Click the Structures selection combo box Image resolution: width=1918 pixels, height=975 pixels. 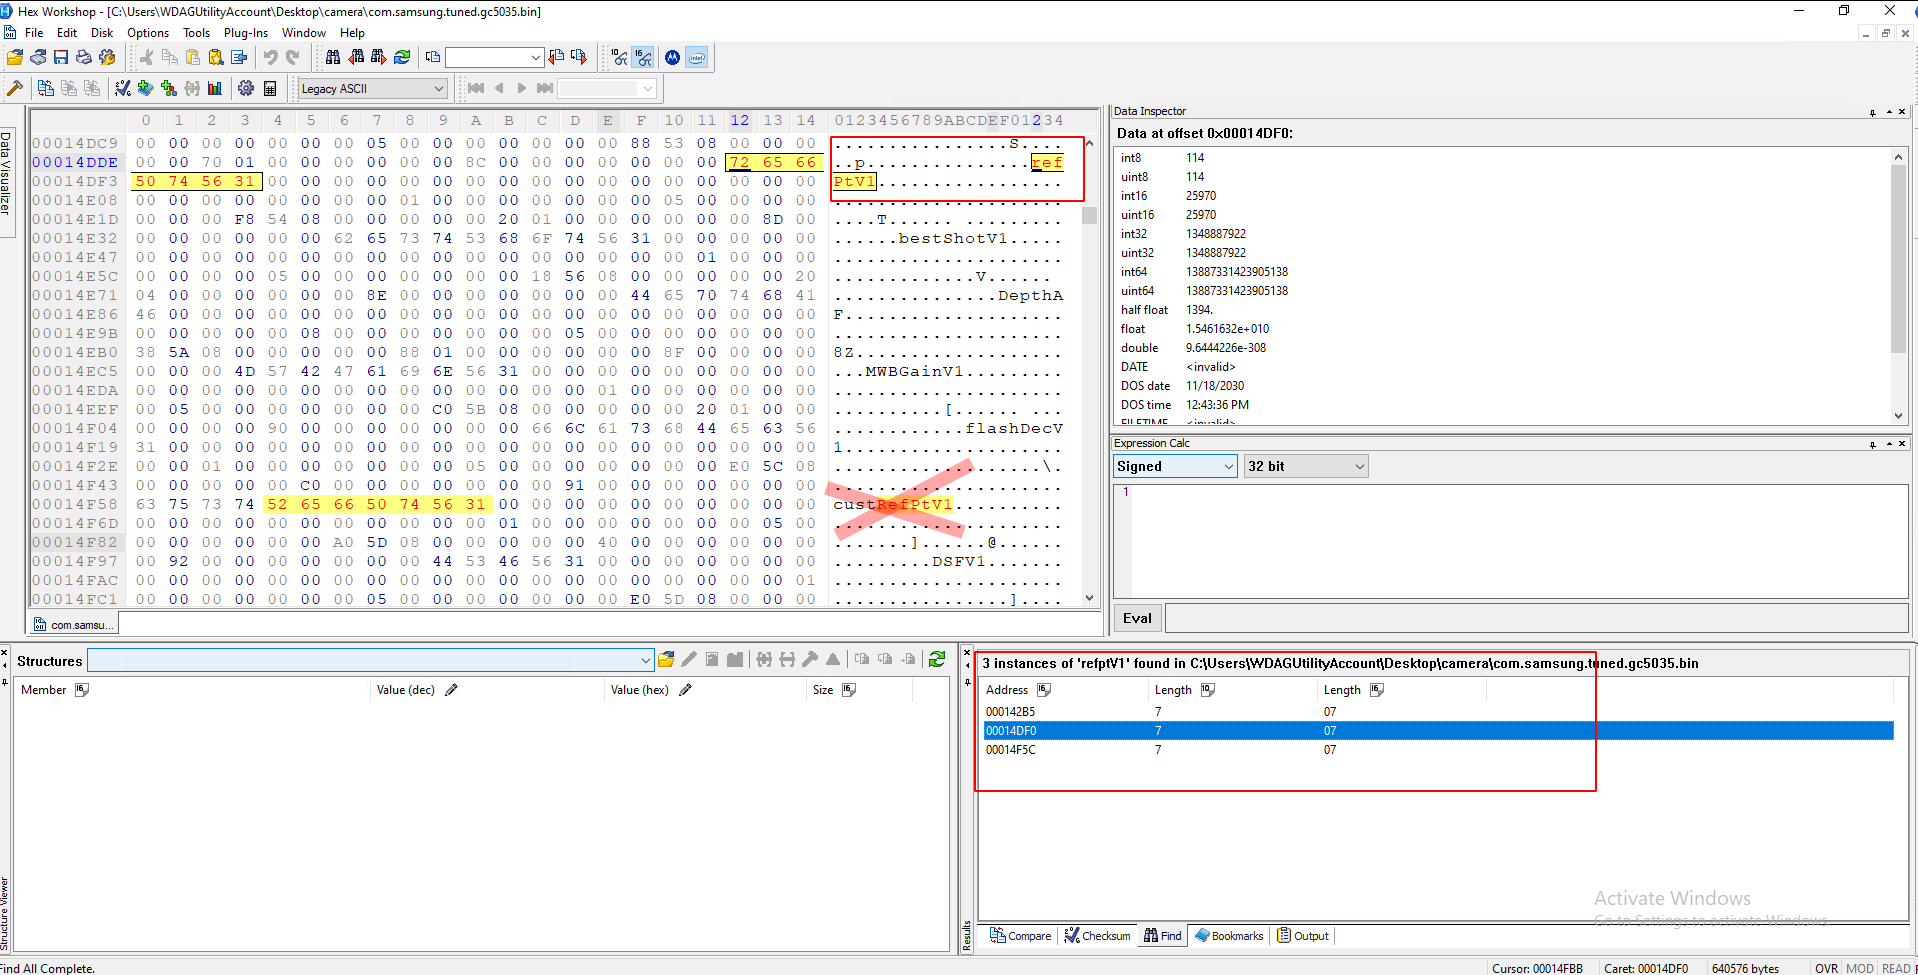(370, 660)
